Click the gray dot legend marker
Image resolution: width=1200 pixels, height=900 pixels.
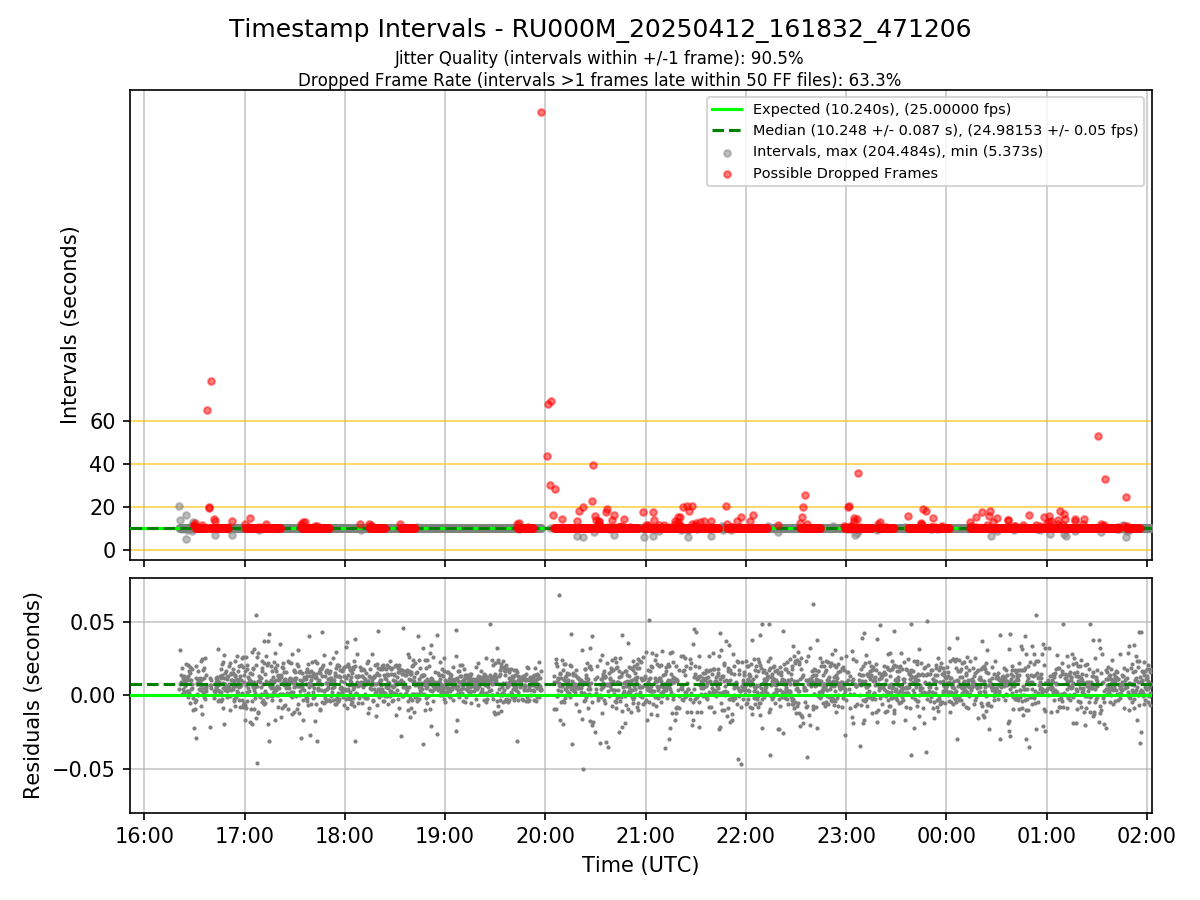click(x=727, y=153)
